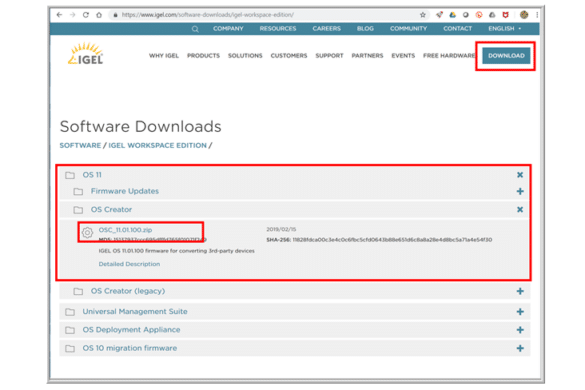Click the browser address bar URL
585x390 pixels.
point(207,15)
